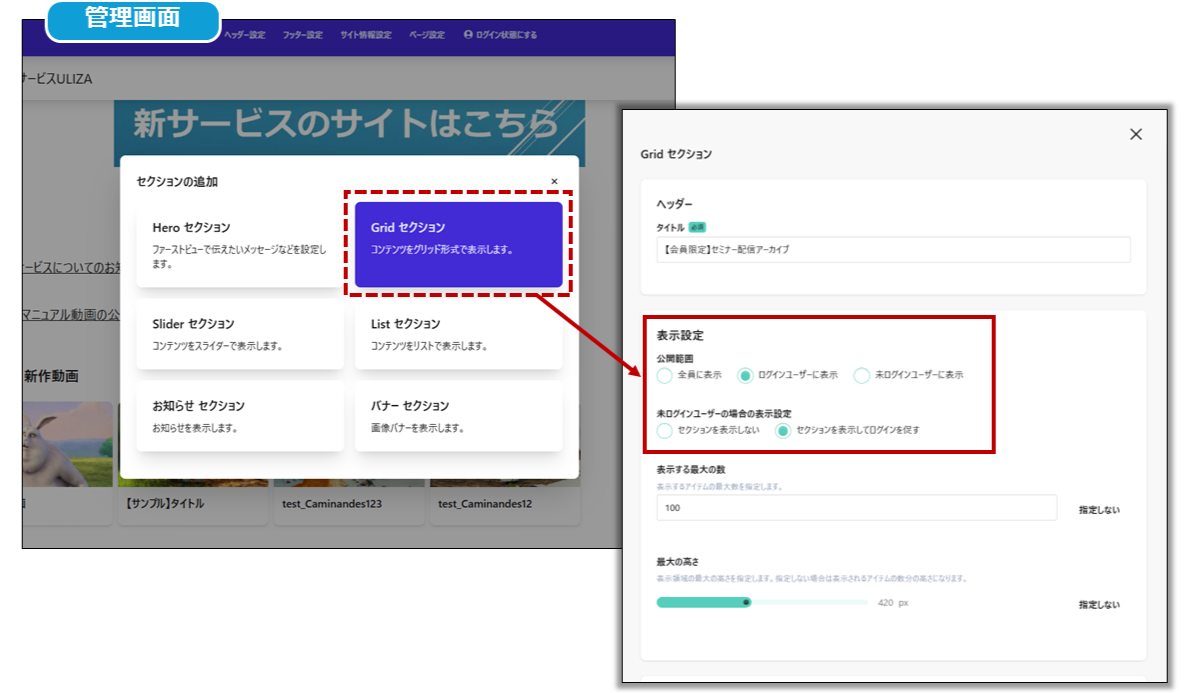The width and height of the screenshot is (1194, 693).
Task: Click the 最大の高さ slider handle
Action: (746, 602)
